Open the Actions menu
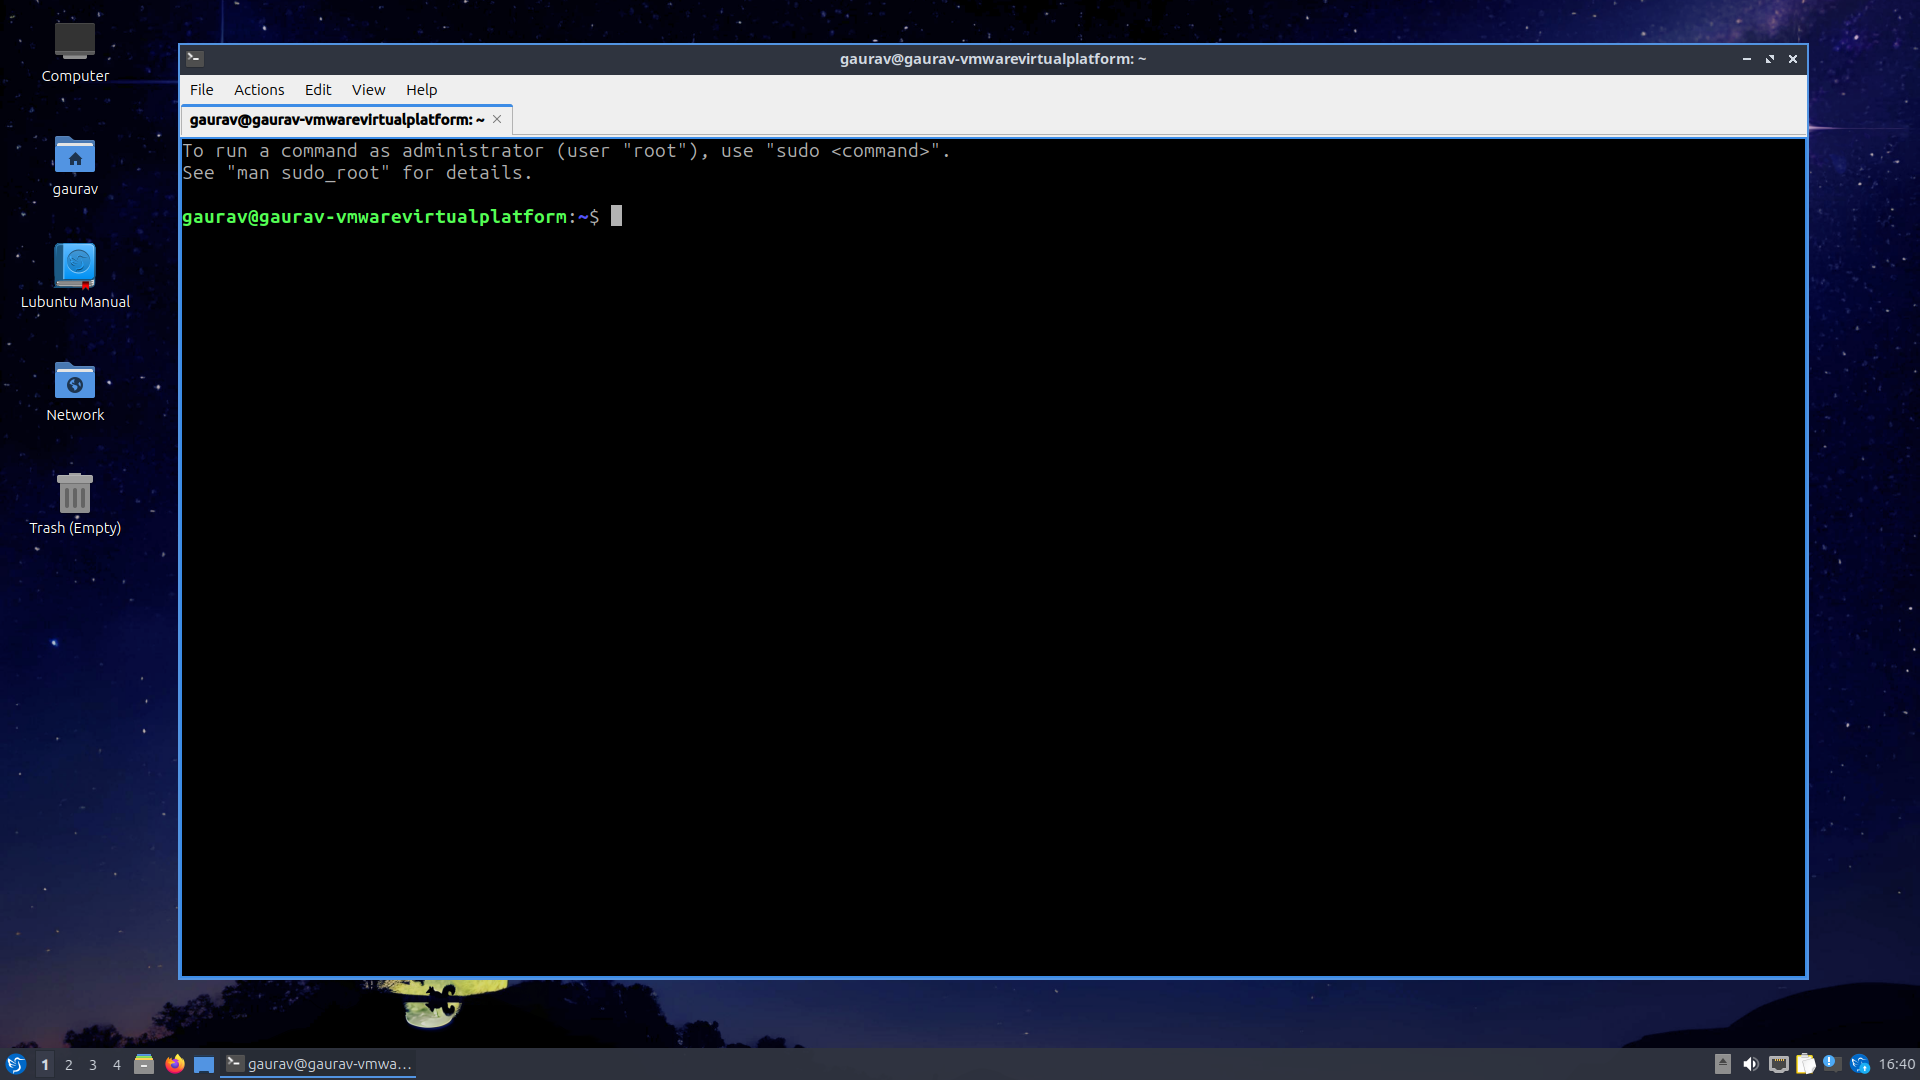Viewport: 1920px width, 1080px height. [x=259, y=90]
